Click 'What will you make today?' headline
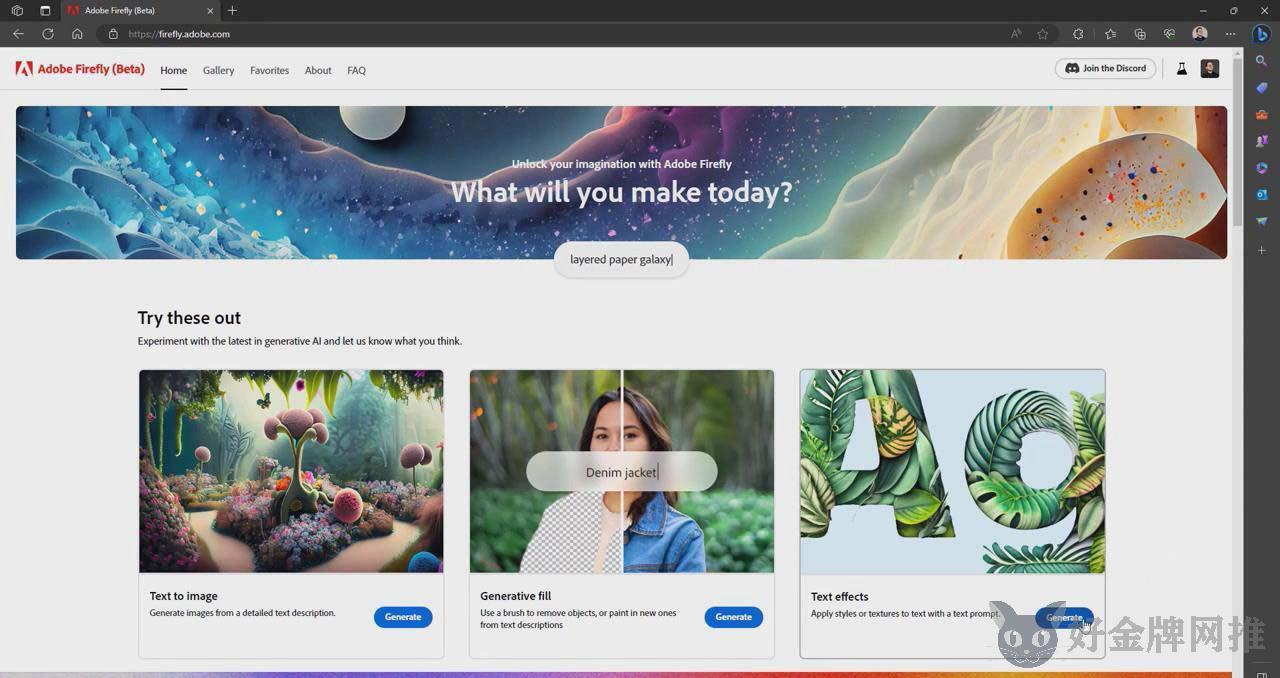Image resolution: width=1280 pixels, height=678 pixels. tap(621, 191)
